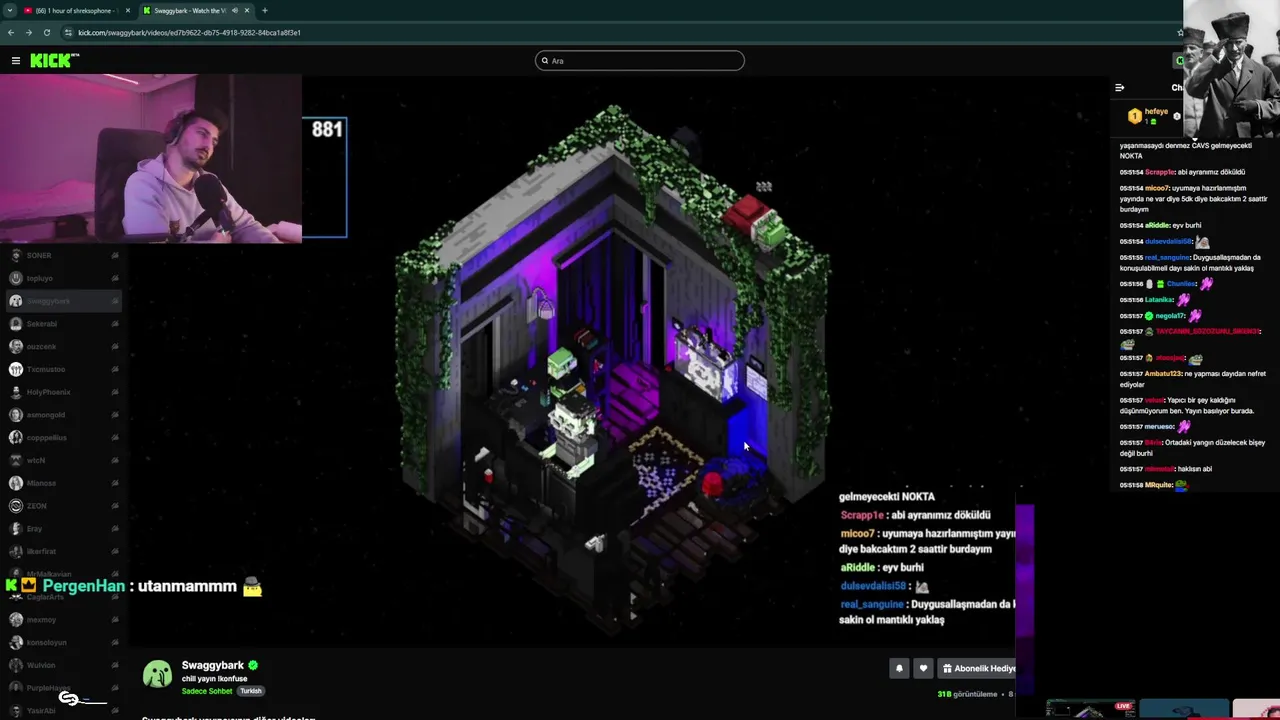This screenshot has width=1280, height=720.
Task: Click ilkerfirat avatar in sidebar
Action: pyautogui.click(x=16, y=551)
